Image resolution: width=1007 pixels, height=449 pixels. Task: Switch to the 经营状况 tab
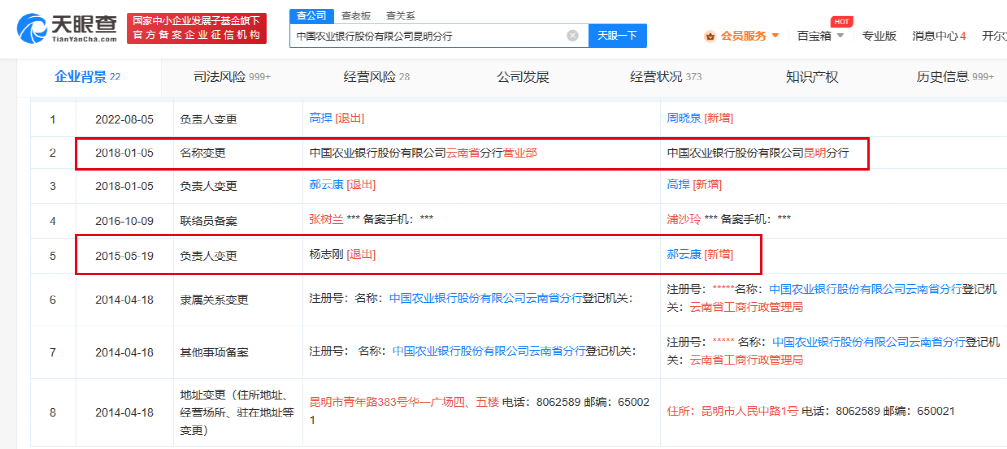[666, 78]
